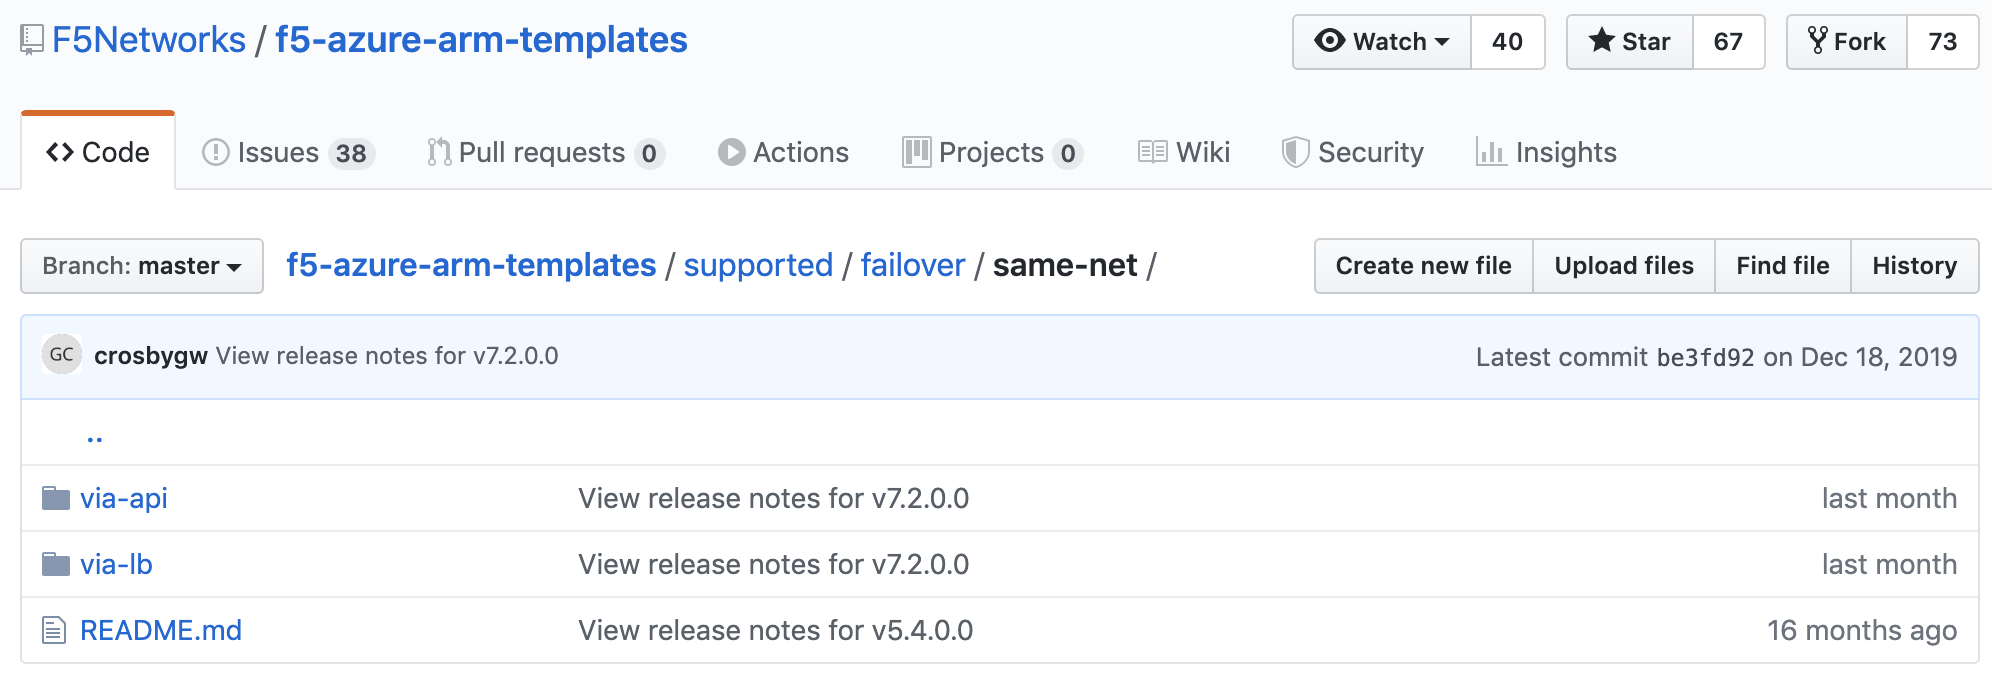Screen dimensions: 1992x674
Task: Open the commit history with History button
Action: [x=1915, y=266]
